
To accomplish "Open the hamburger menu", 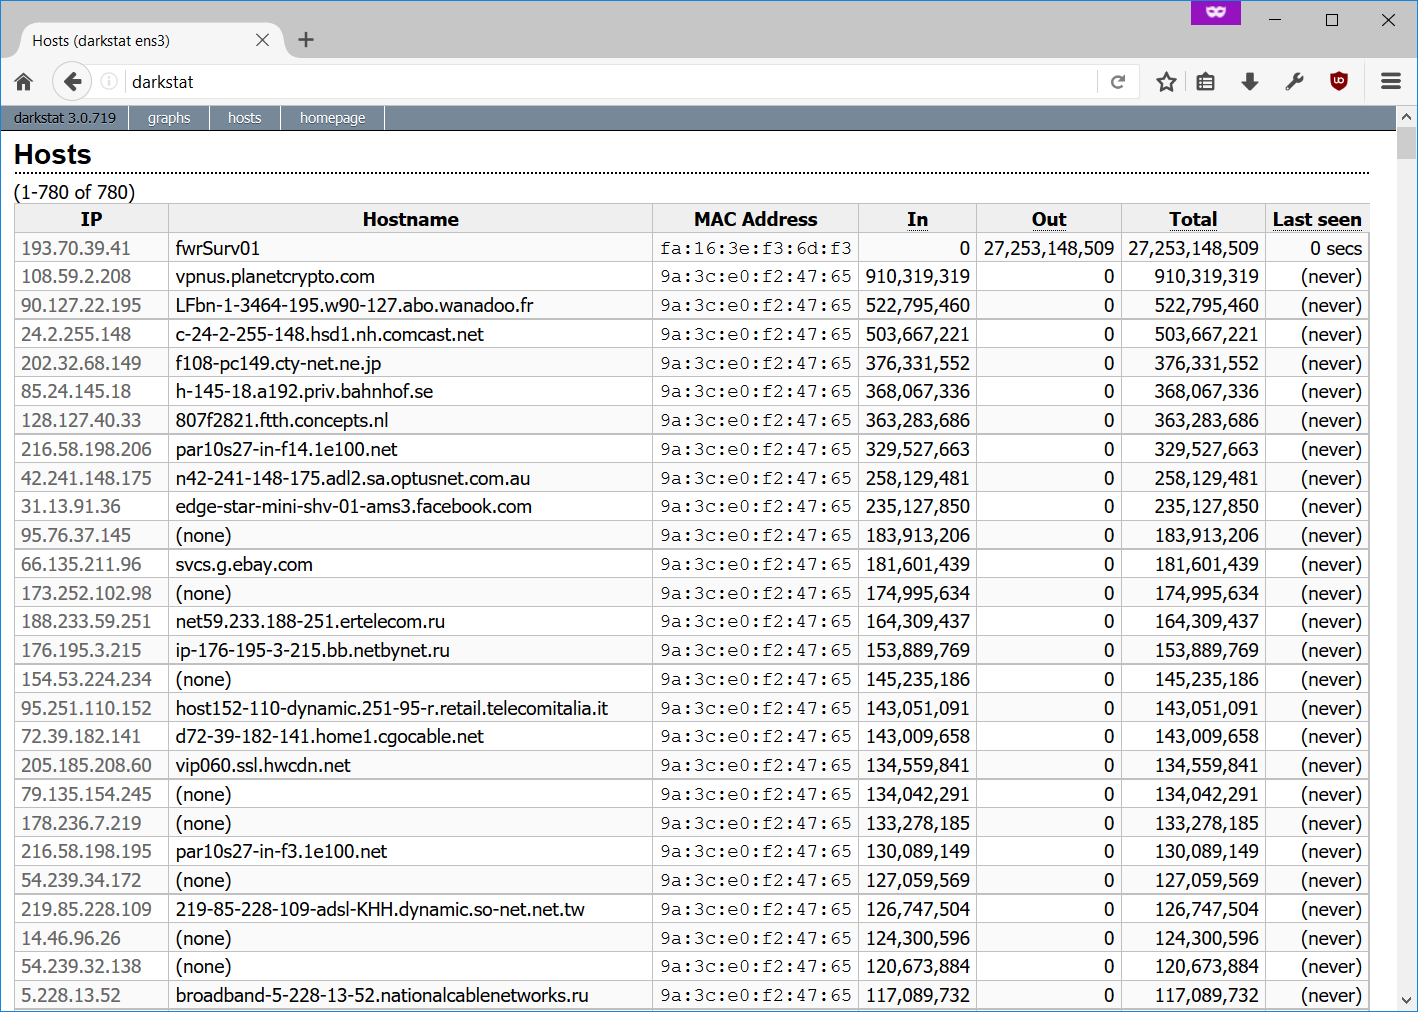I will pos(1390,82).
